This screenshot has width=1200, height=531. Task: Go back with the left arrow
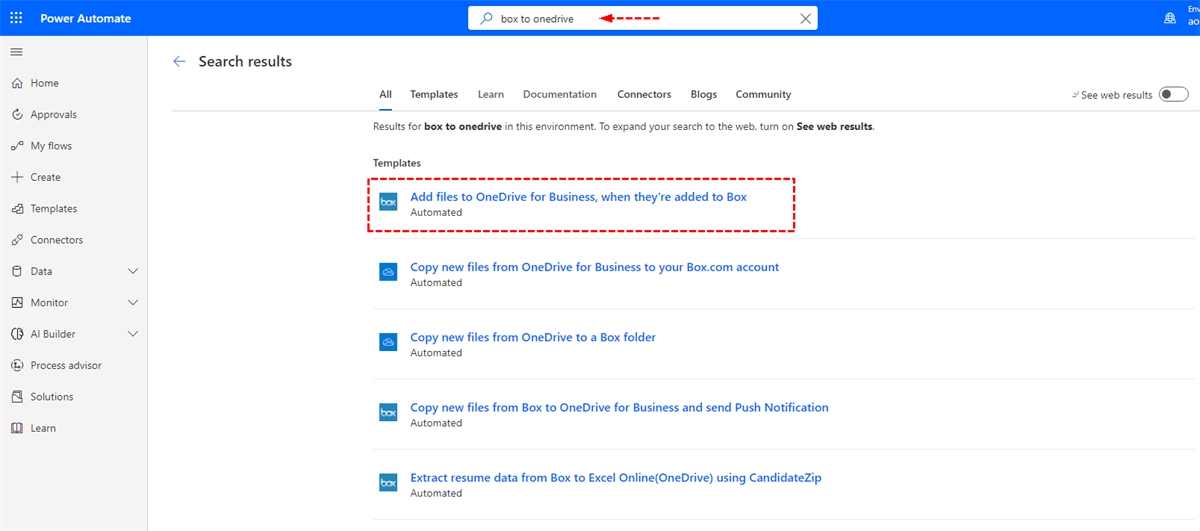(x=179, y=61)
